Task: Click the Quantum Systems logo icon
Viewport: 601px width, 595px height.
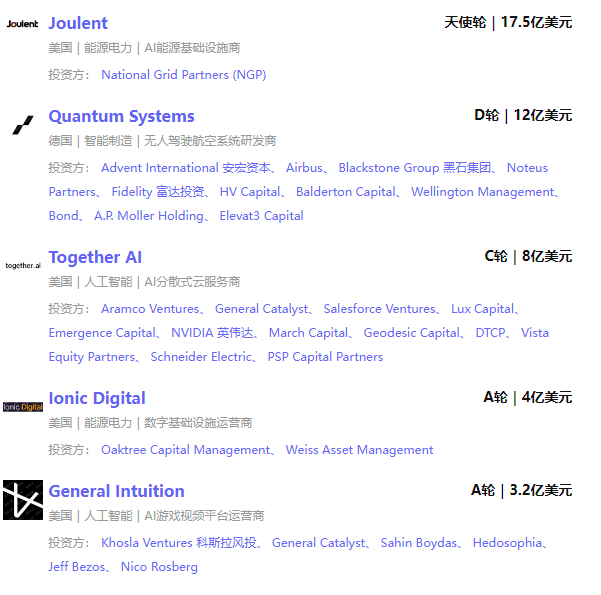Action: pyautogui.click(x=23, y=125)
